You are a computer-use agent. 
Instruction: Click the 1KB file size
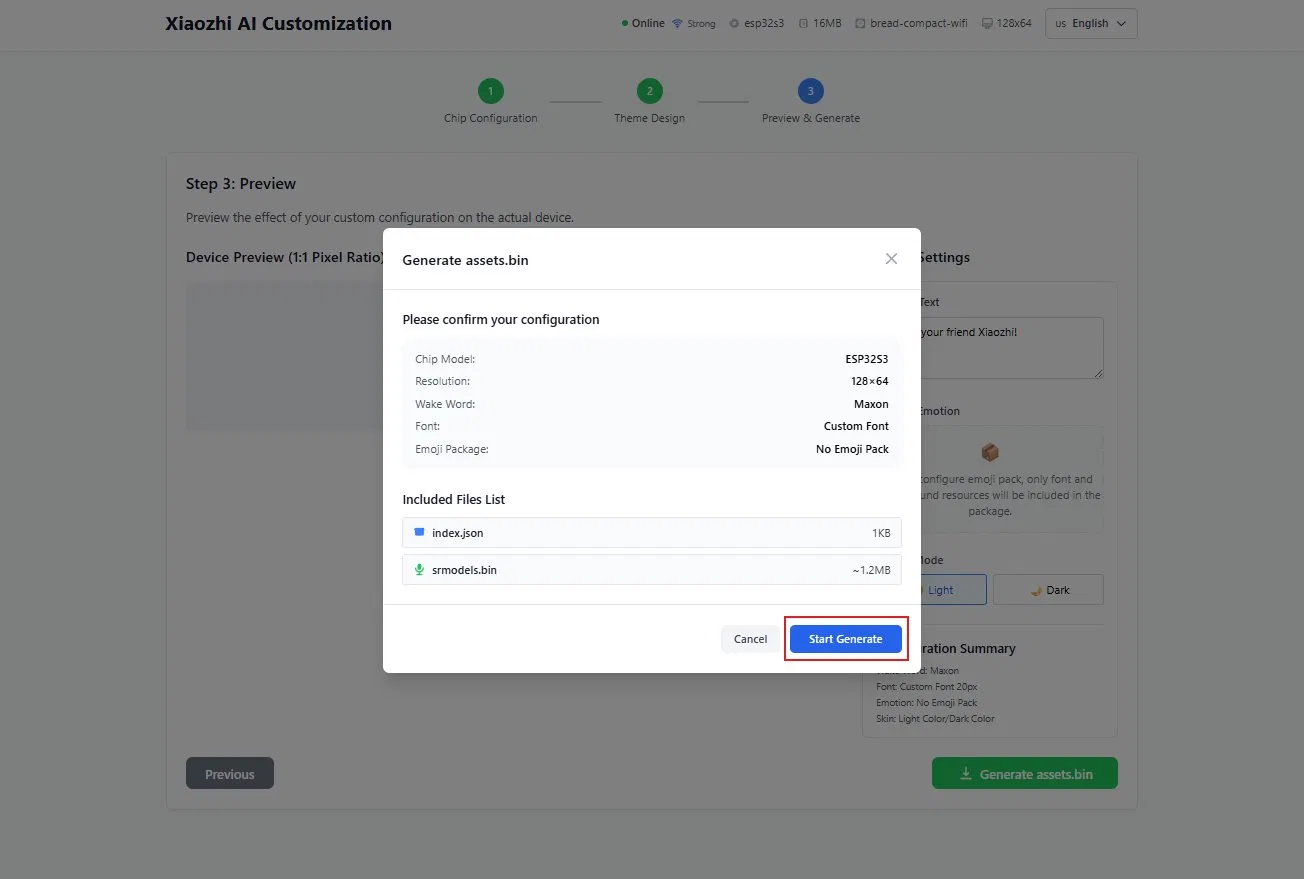[x=881, y=533]
